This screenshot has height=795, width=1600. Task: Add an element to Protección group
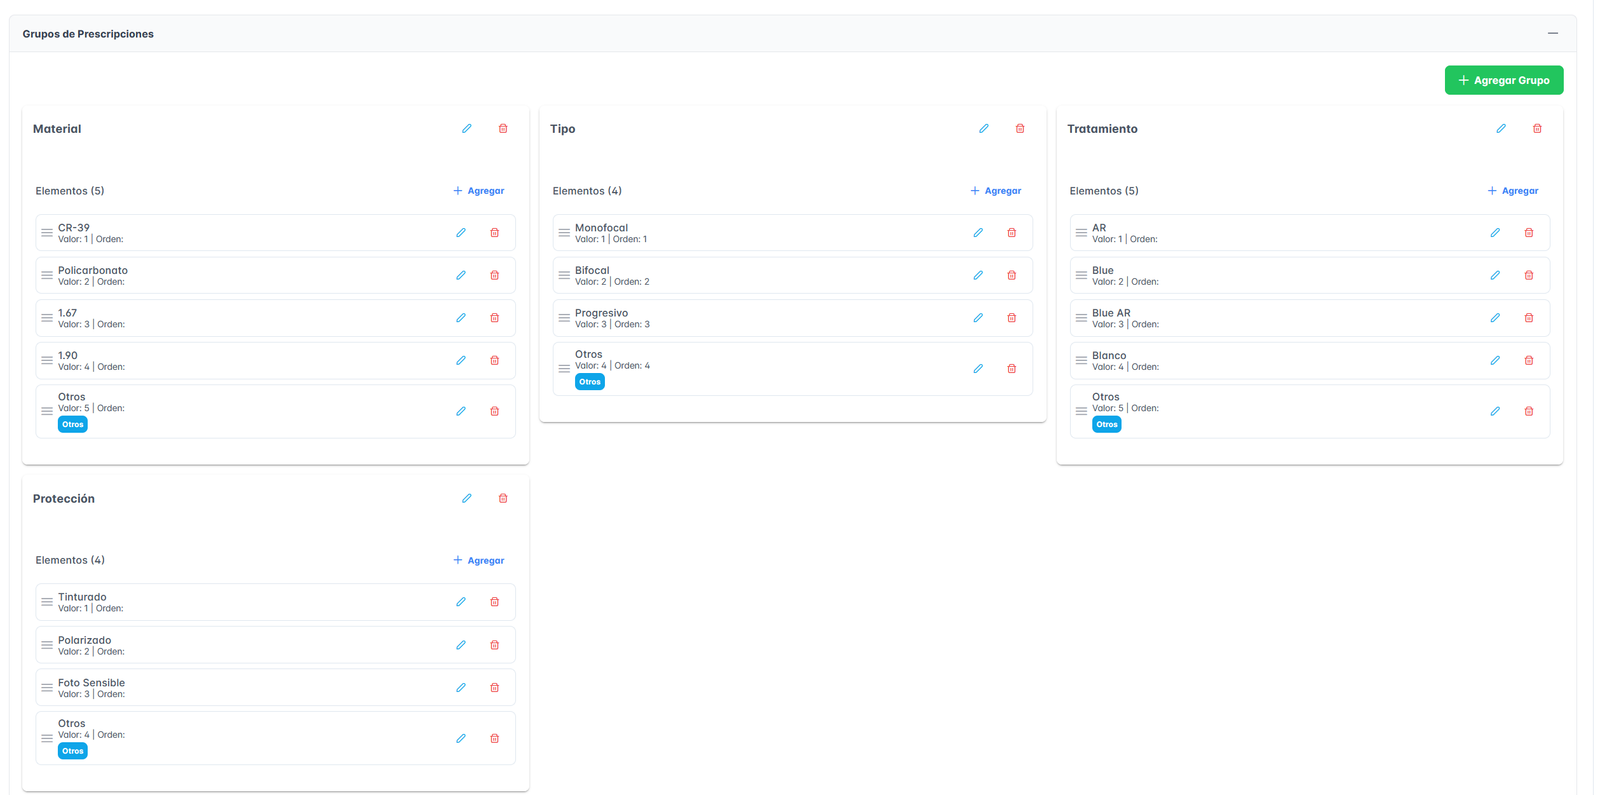tap(479, 561)
